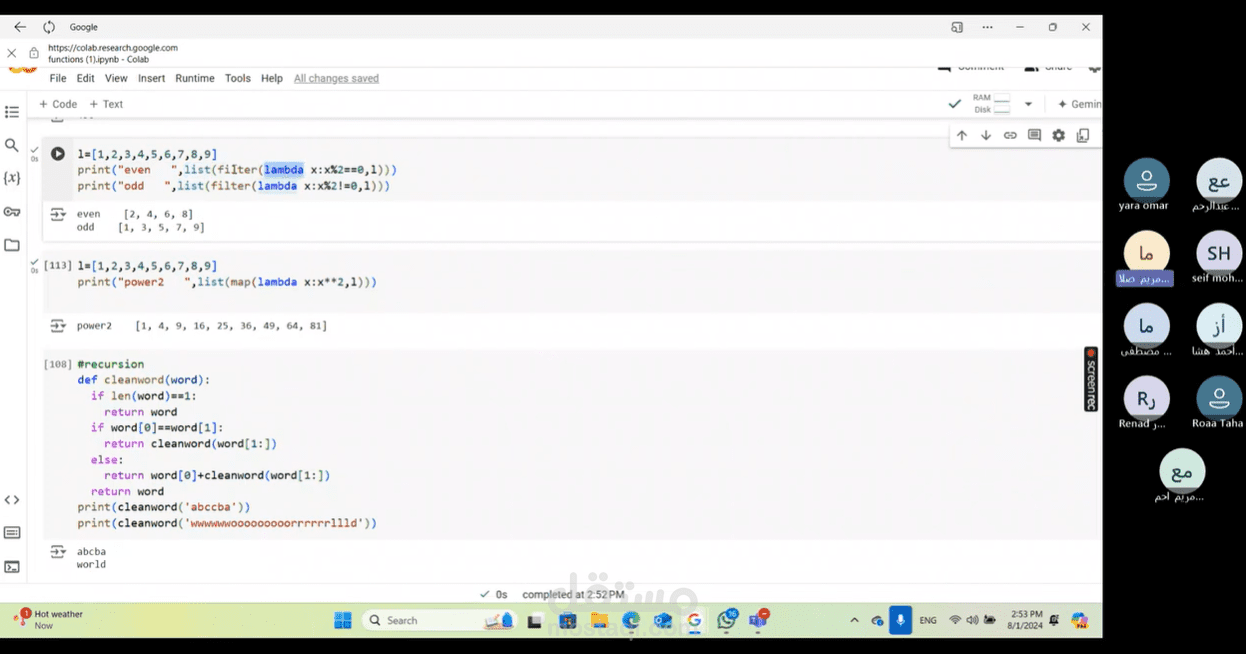Image resolution: width=1246 pixels, height=654 pixels.
Task: Click the Windows Search box
Action: [x=430, y=620]
